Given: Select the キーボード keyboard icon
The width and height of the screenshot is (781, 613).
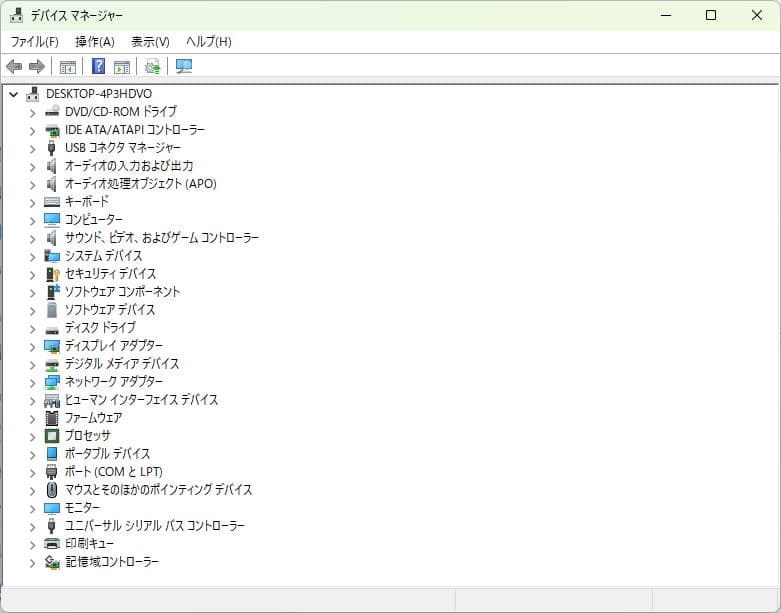Looking at the screenshot, I should (52, 202).
